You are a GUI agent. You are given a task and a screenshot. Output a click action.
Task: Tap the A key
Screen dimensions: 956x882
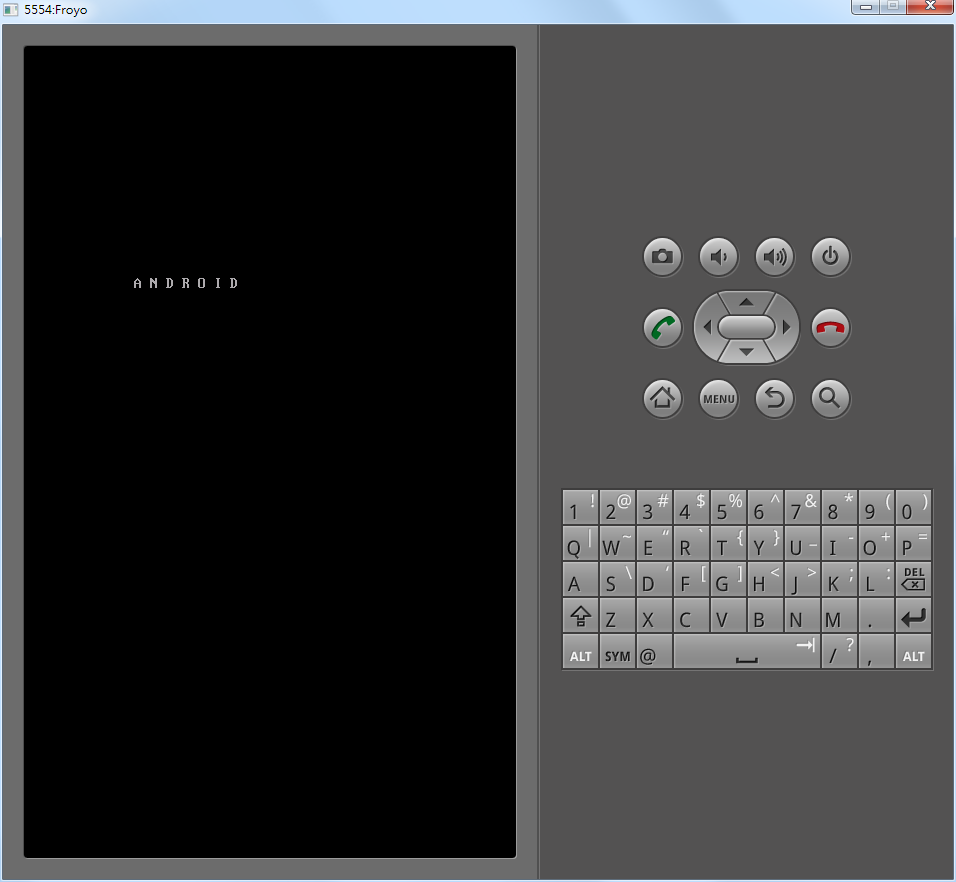point(580,579)
